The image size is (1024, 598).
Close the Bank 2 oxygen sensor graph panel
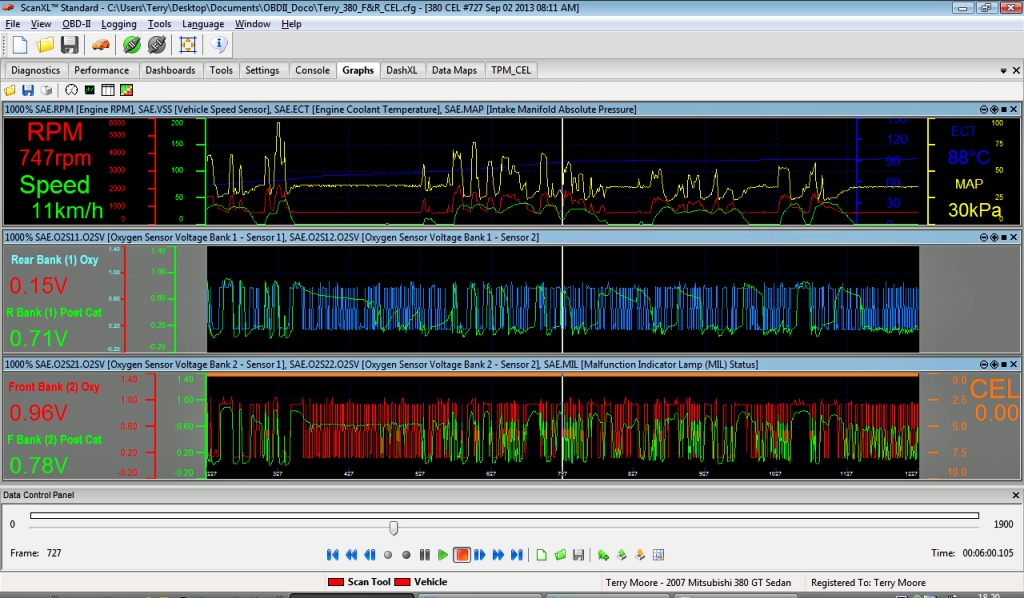[x=1014, y=365]
